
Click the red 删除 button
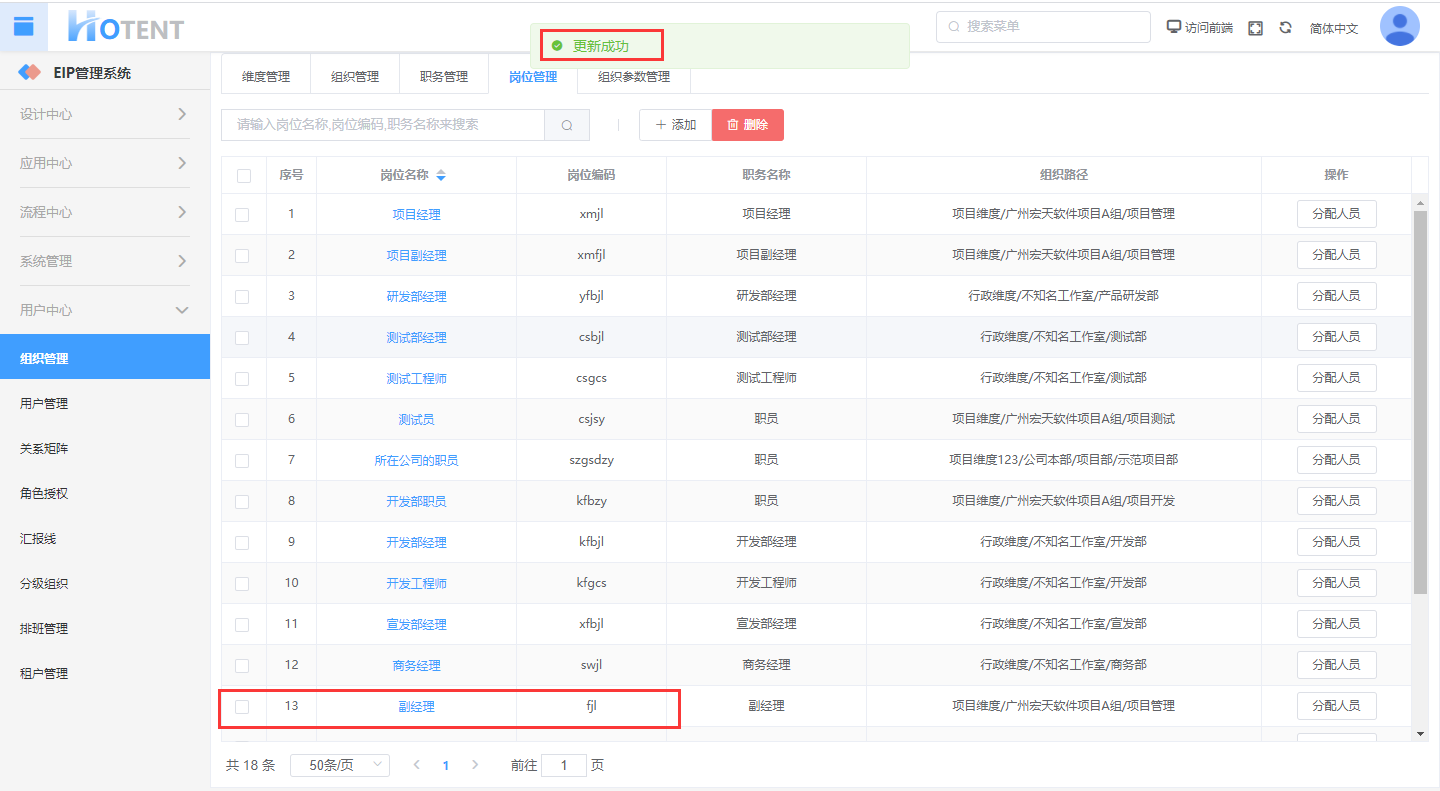pyautogui.click(x=747, y=125)
